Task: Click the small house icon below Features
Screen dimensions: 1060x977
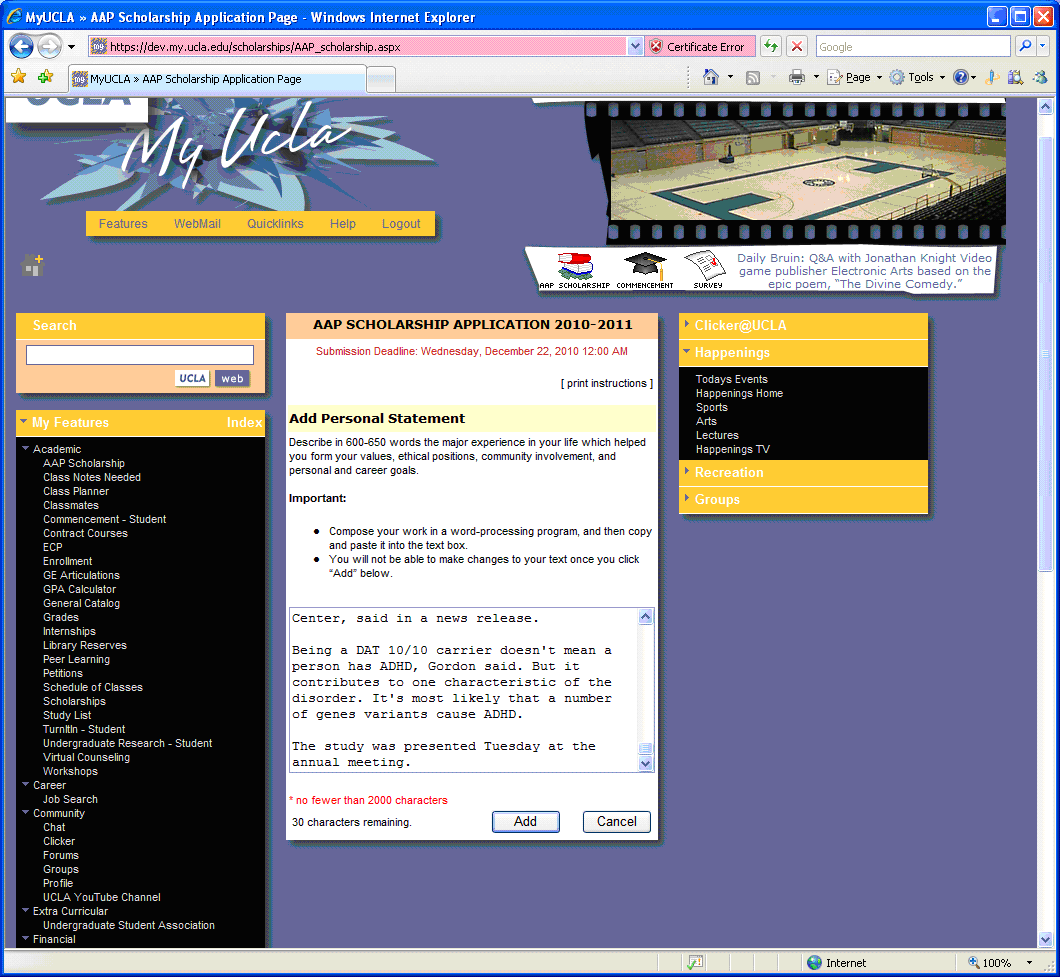Action: point(33,266)
